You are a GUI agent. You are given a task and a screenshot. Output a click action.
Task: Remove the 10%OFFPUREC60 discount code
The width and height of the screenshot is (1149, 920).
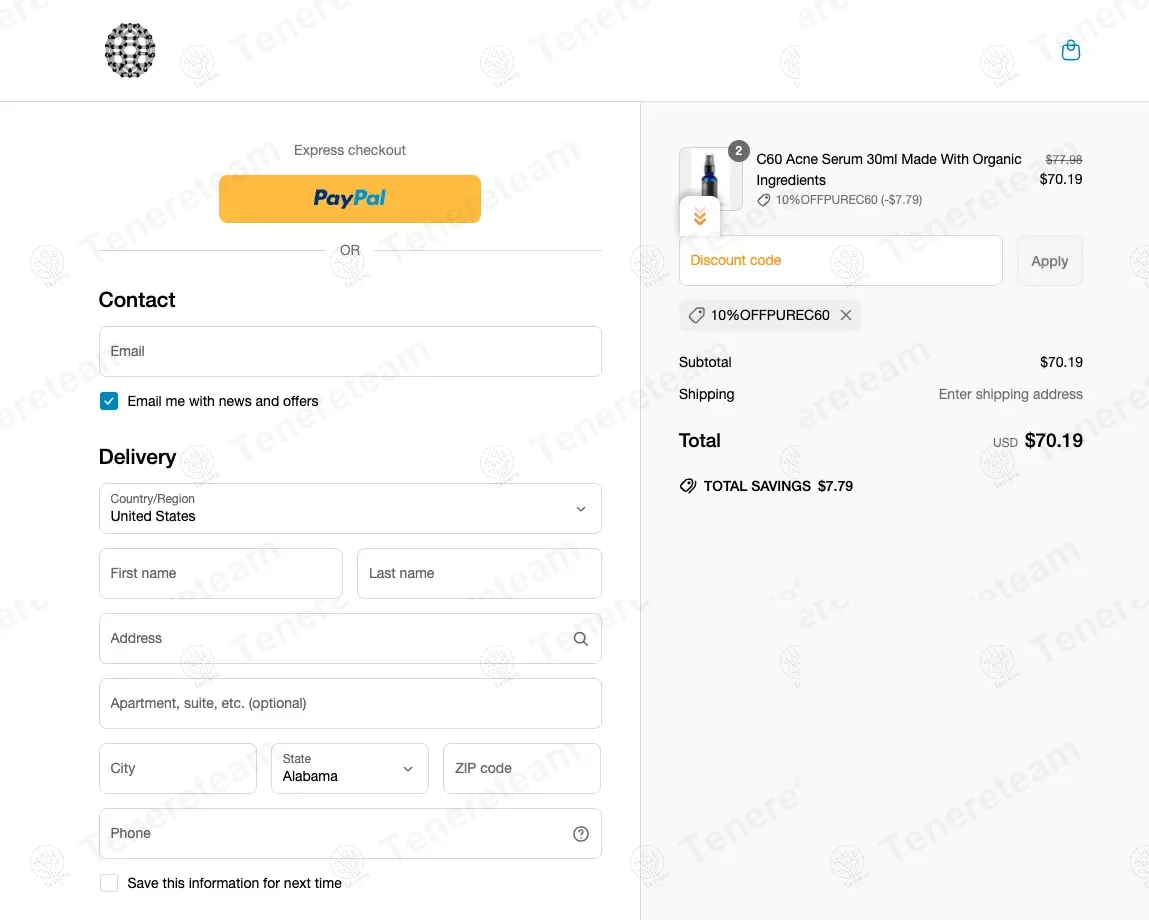(x=846, y=315)
